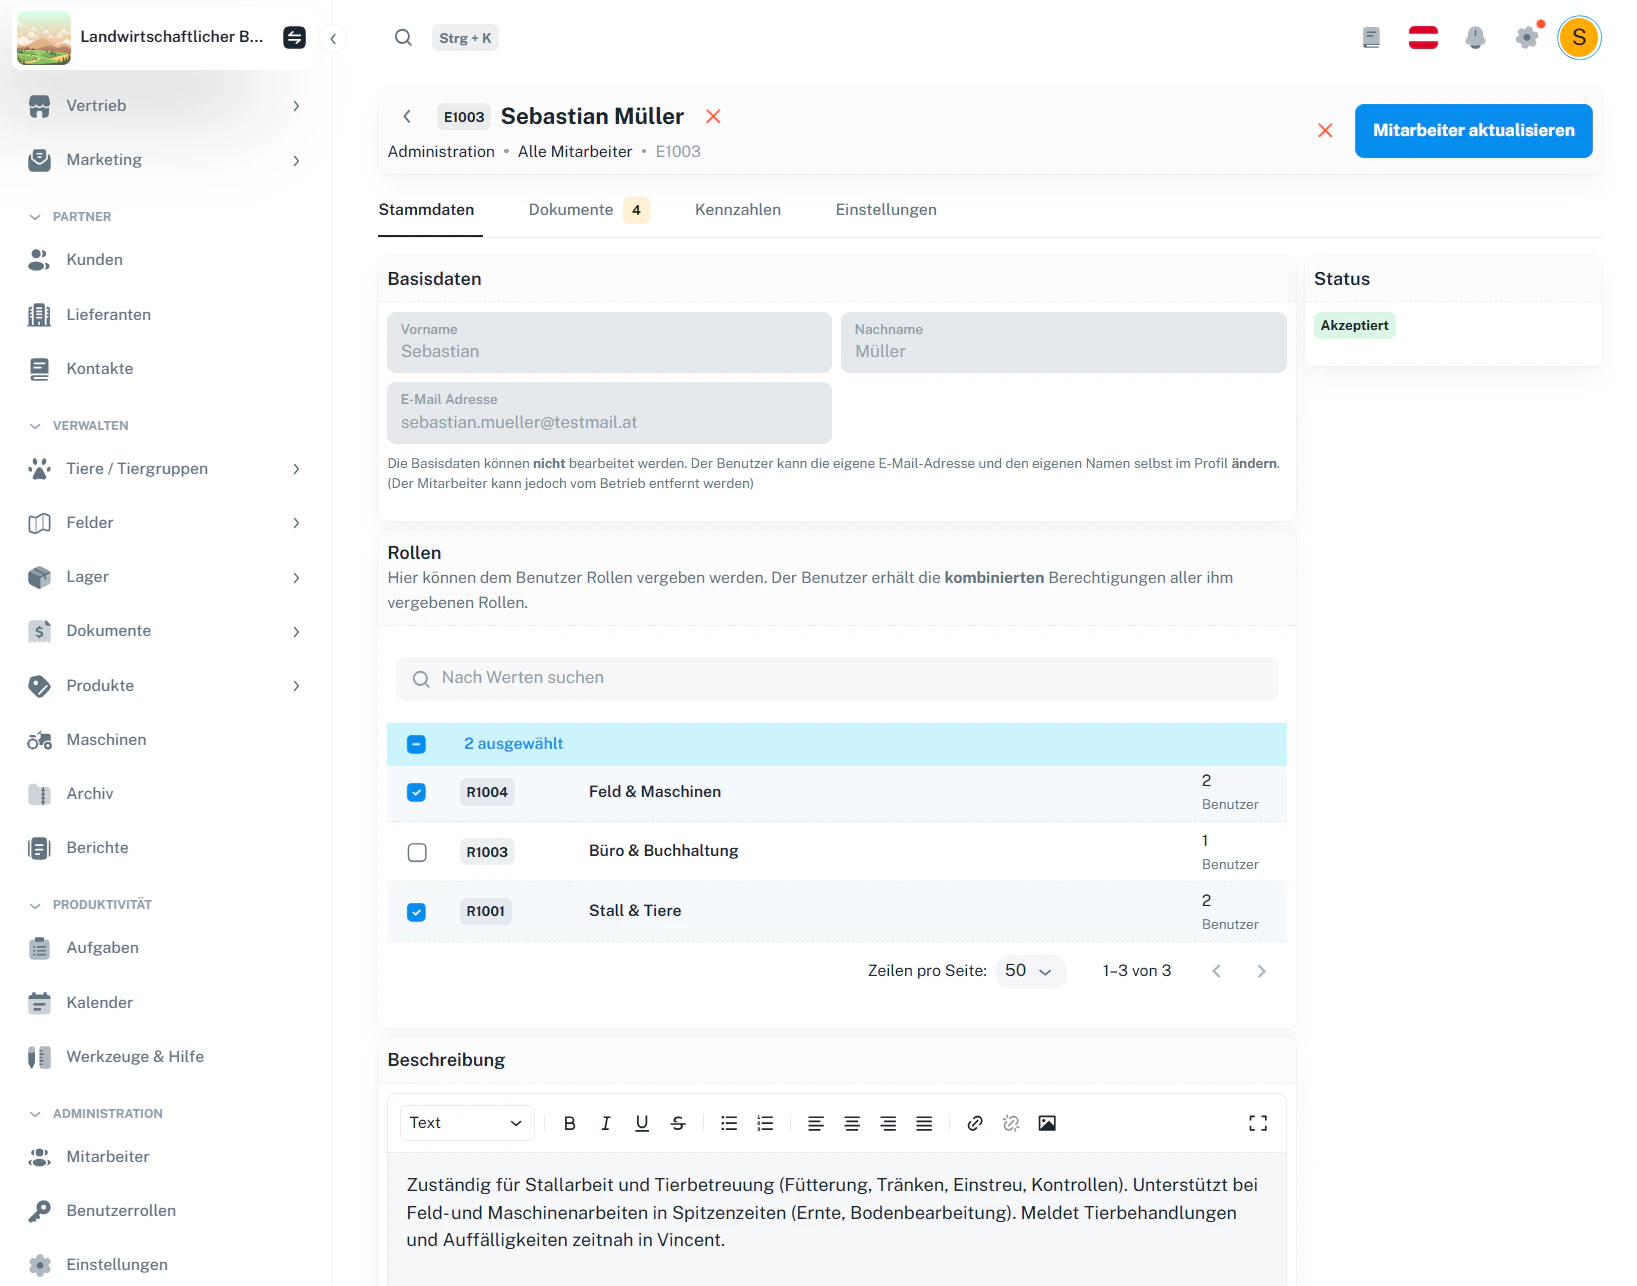Open Maschinen in the sidebar

[166, 740]
